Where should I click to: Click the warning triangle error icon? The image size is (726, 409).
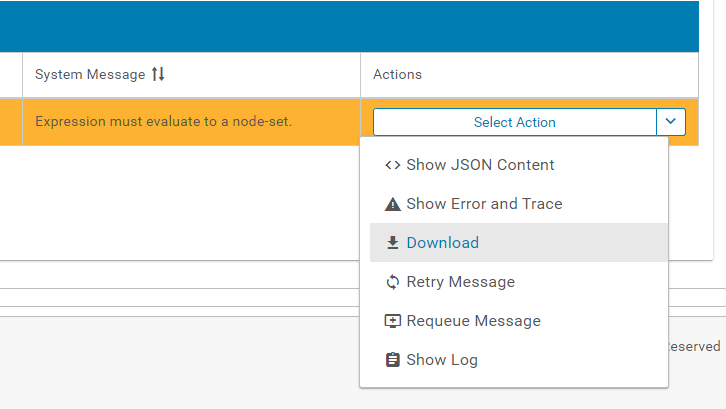click(x=393, y=204)
